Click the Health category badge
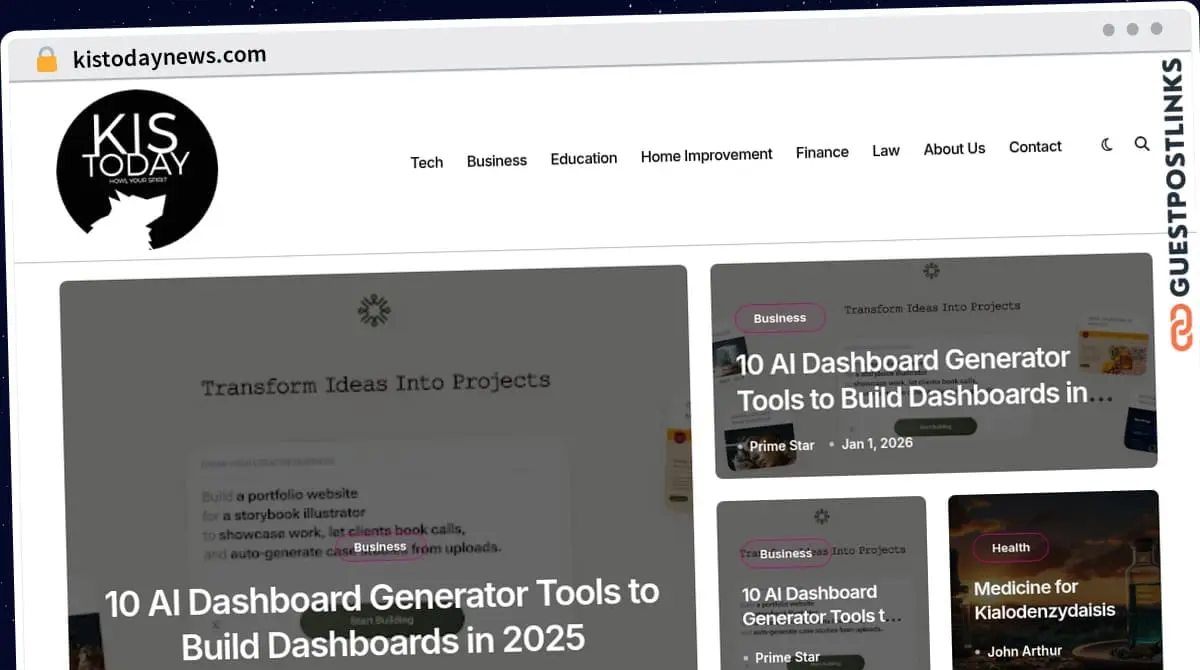The image size is (1200, 670). coord(1010,547)
